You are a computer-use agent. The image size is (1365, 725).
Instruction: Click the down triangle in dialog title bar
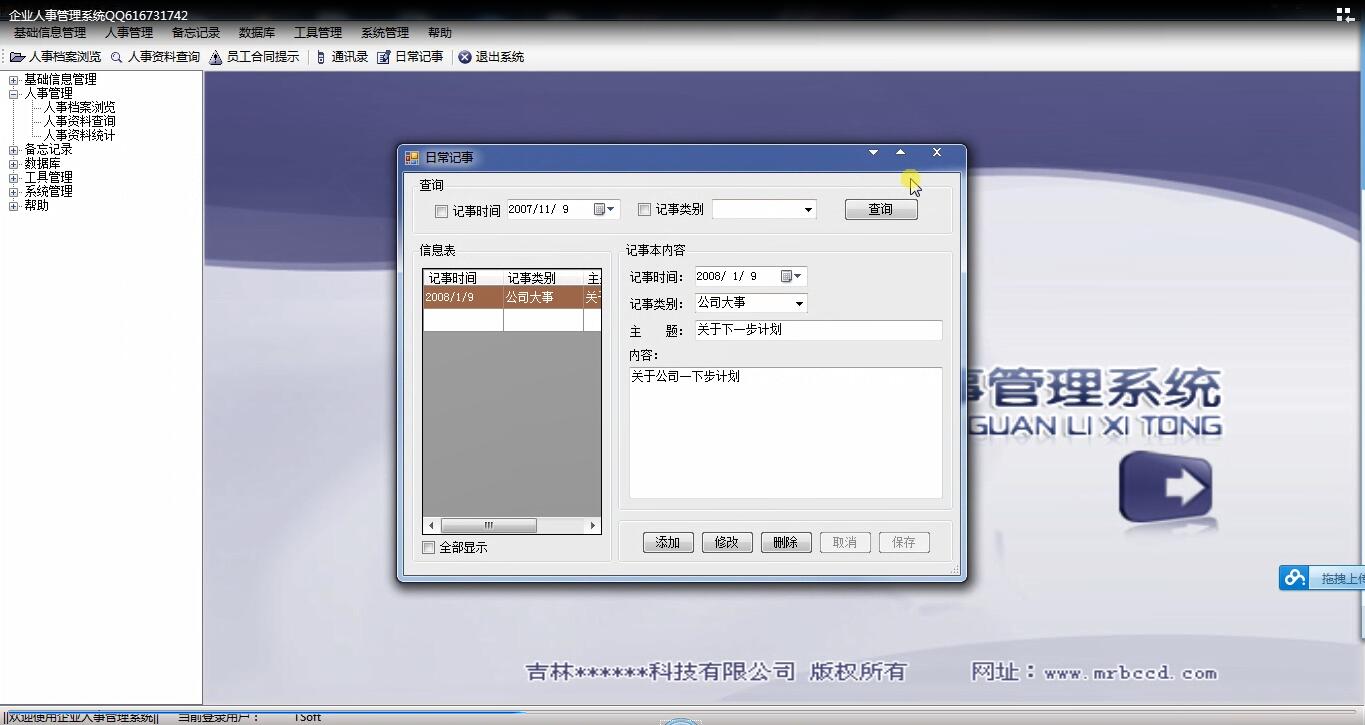coord(873,152)
